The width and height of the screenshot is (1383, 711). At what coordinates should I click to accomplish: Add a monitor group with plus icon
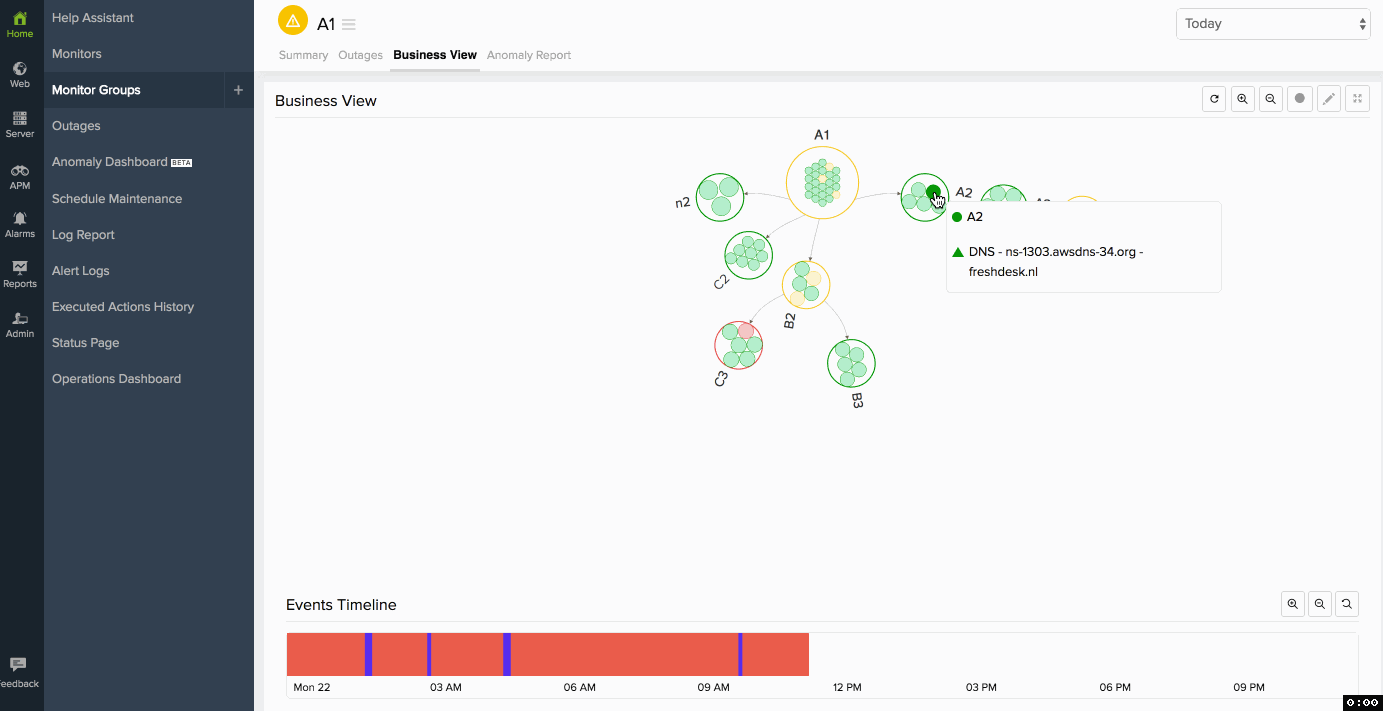pos(238,90)
